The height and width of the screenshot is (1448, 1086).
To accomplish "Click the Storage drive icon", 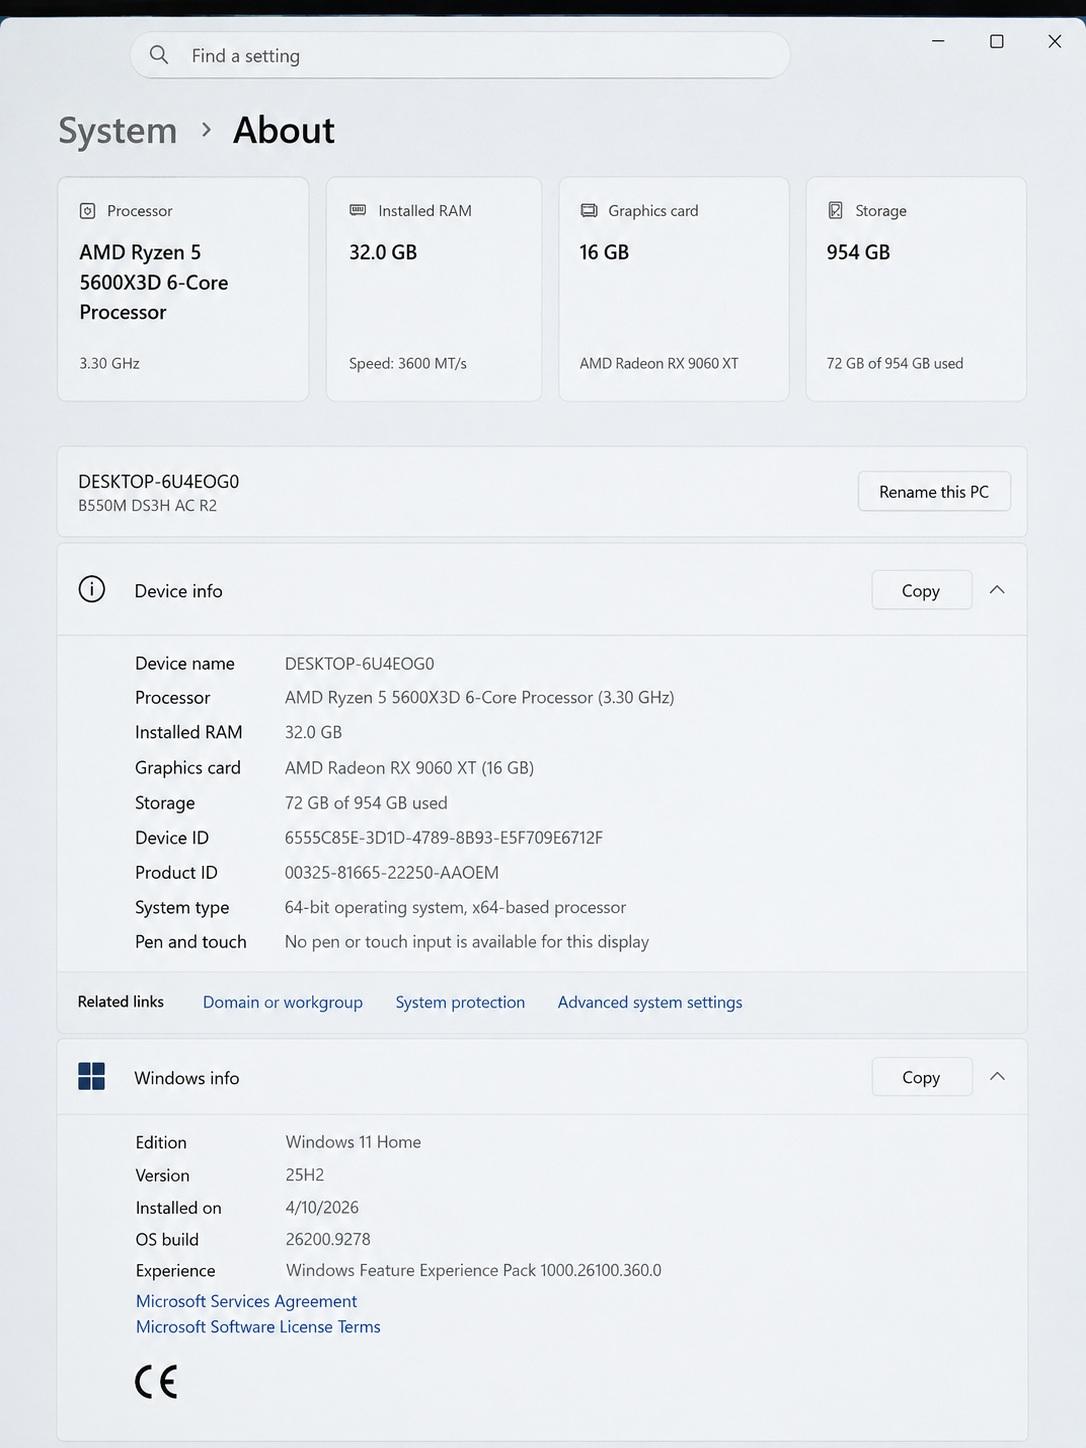I will [x=835, y=210].
